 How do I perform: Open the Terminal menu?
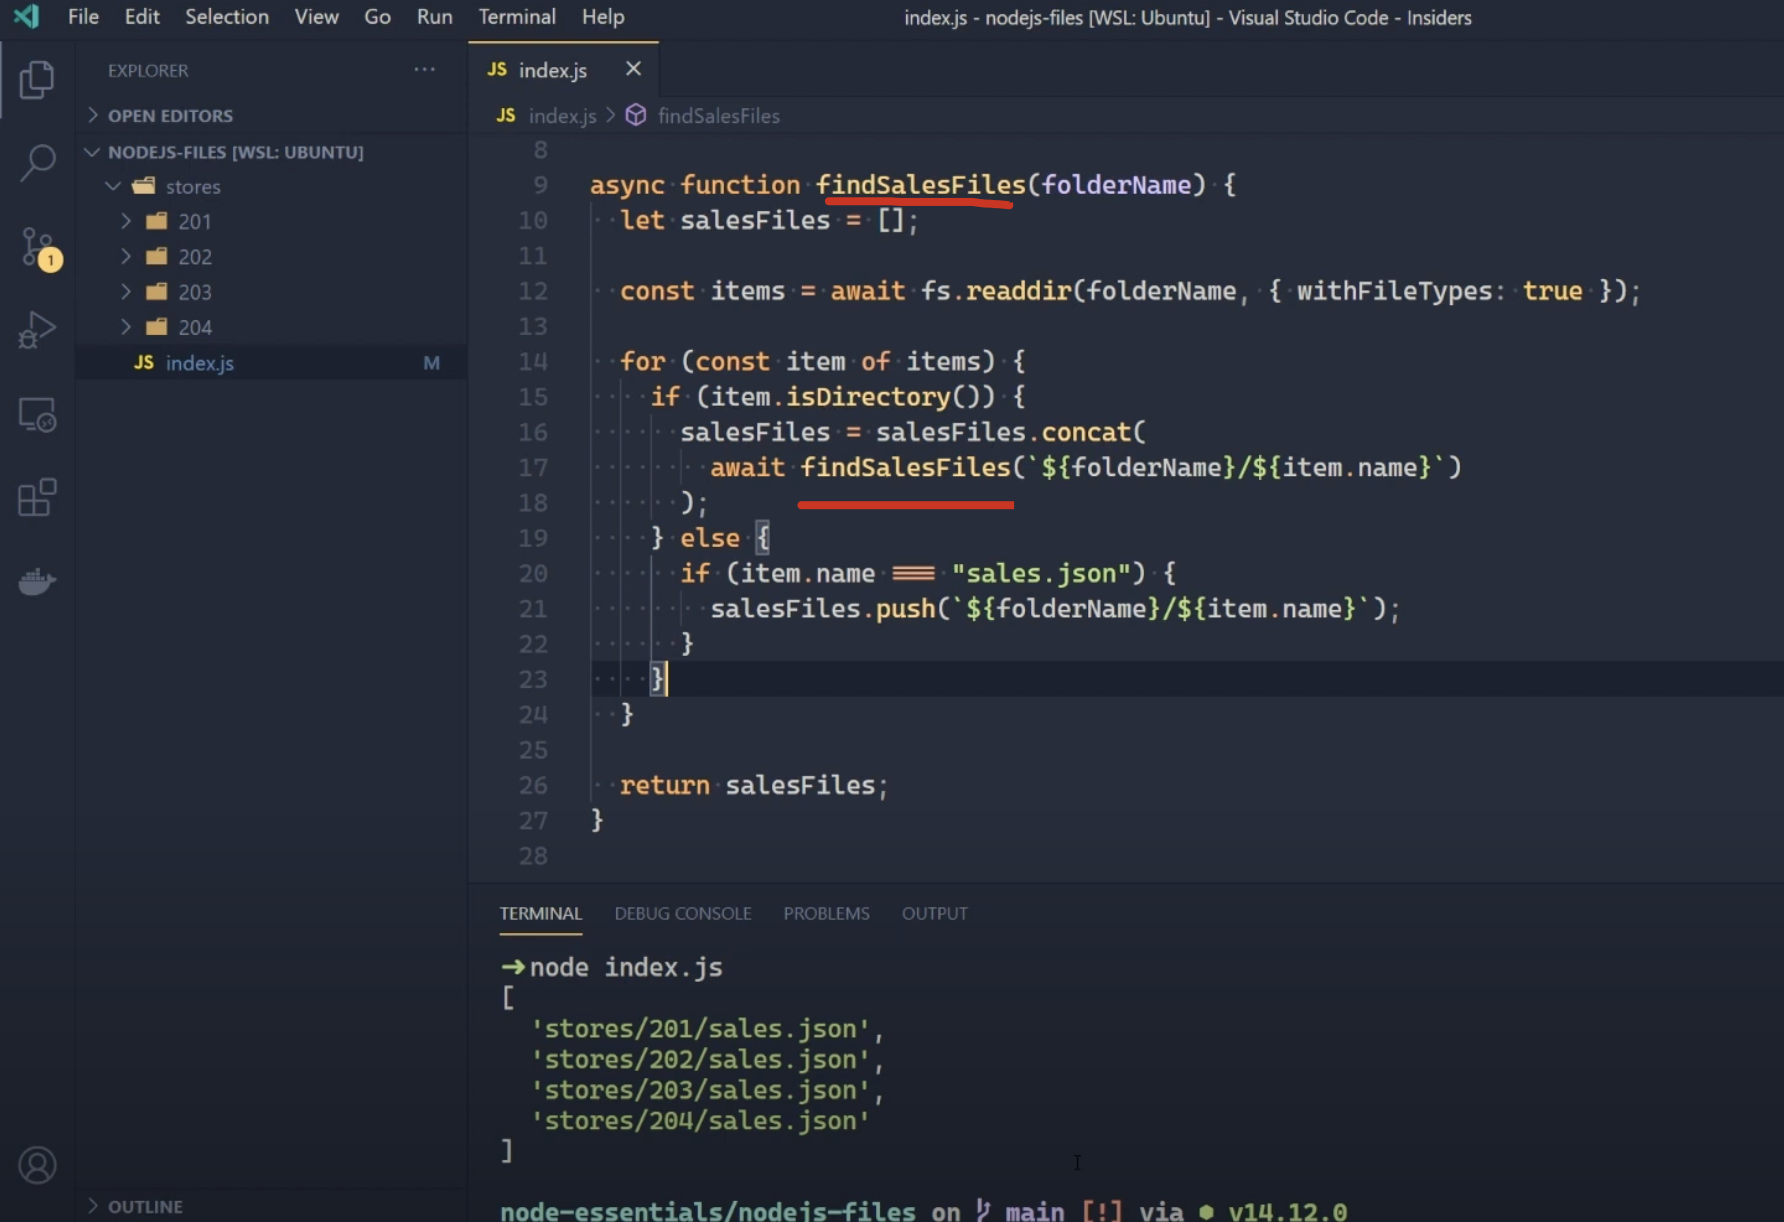pos(517,17)
